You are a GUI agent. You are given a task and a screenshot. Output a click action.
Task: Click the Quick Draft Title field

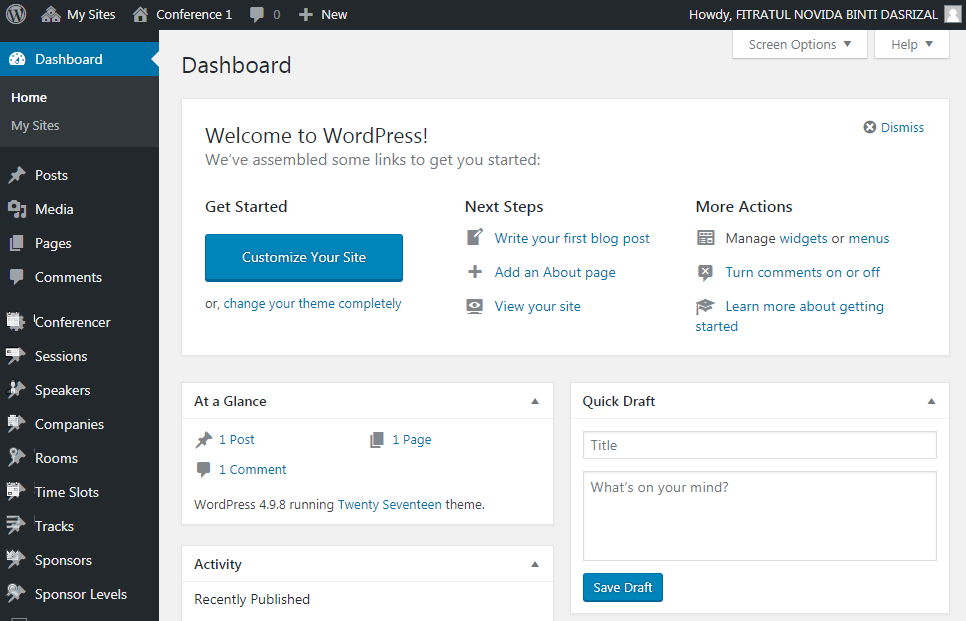760,445
